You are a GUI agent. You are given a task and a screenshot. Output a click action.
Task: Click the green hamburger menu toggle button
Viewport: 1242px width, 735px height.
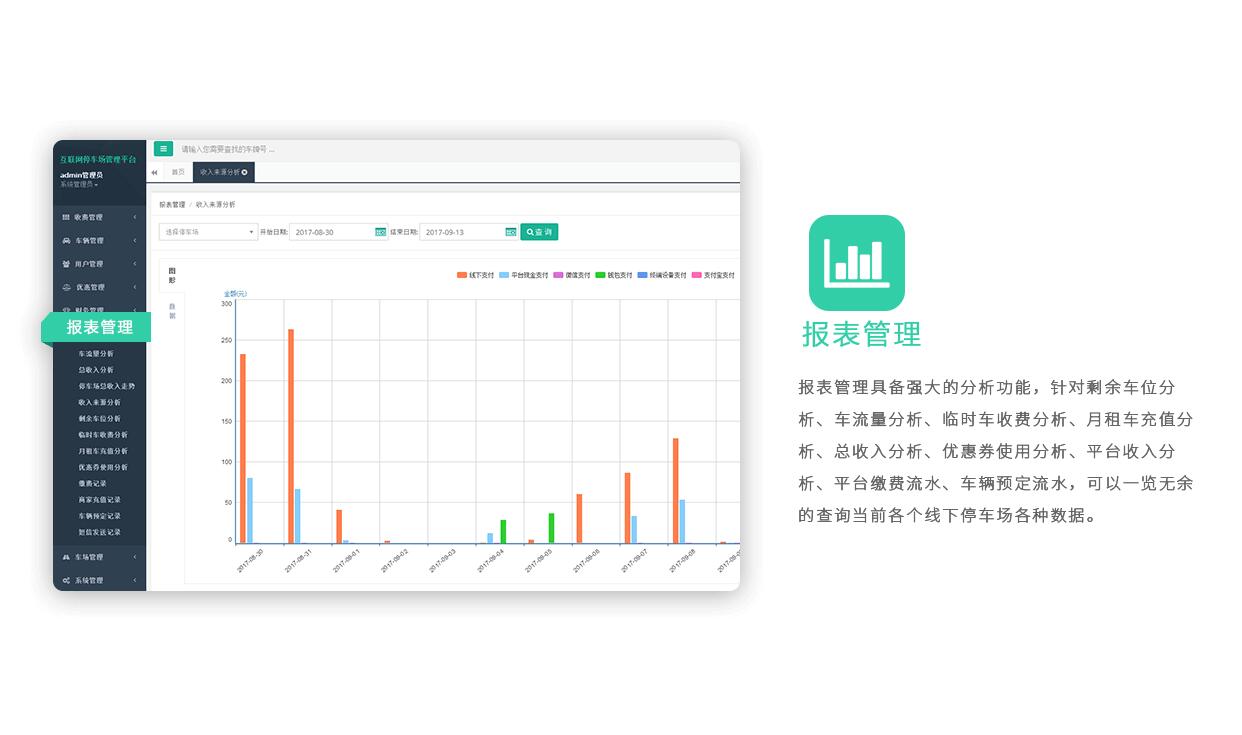pyautogui.click(x=163, y=149)
